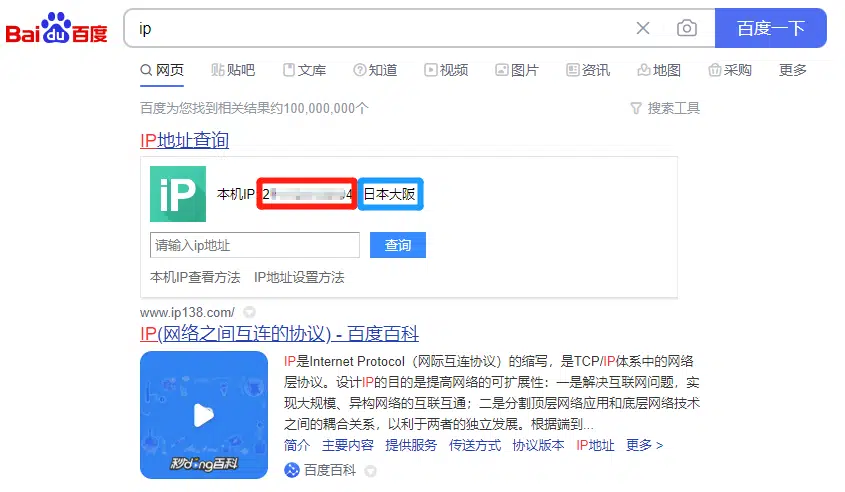The width and height of the screenshot is (845, 492).
Task: Click the Baidu logo
Action: click(x=57, y=29)
